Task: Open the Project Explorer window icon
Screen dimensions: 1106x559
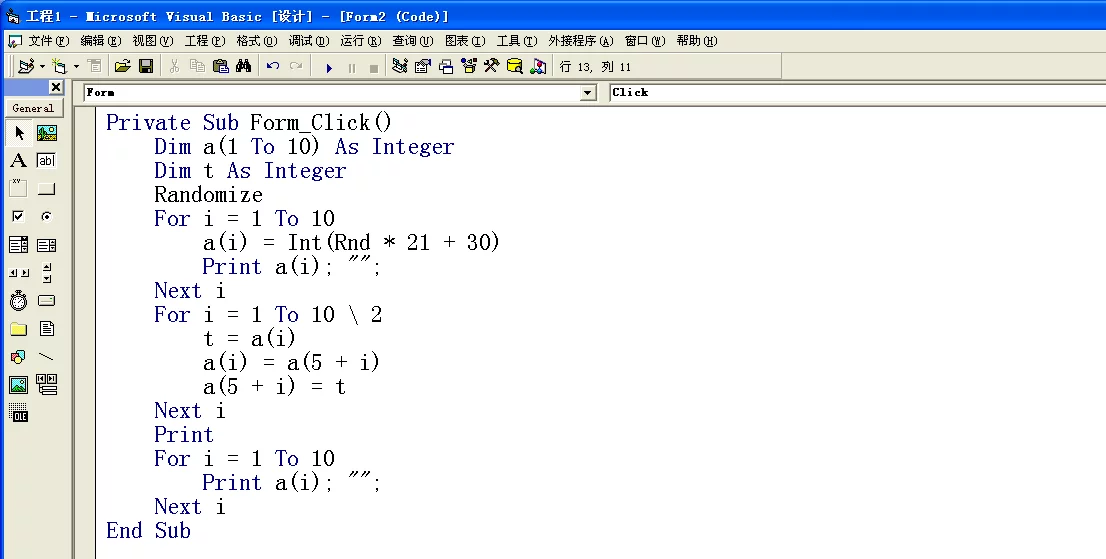Action: [x=399, y=66]
